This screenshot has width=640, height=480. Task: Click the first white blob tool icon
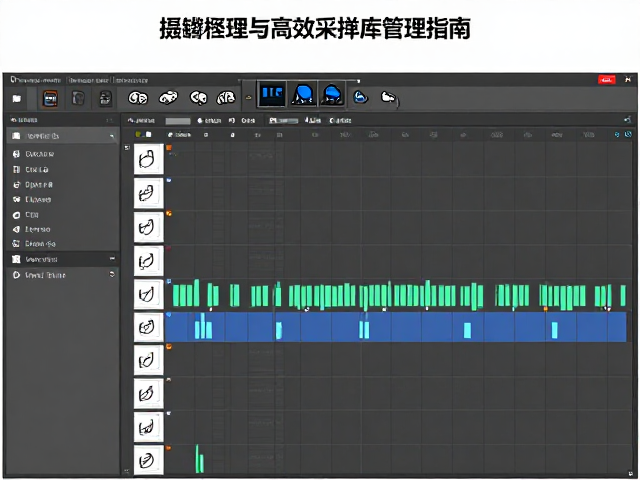[138, 98]
